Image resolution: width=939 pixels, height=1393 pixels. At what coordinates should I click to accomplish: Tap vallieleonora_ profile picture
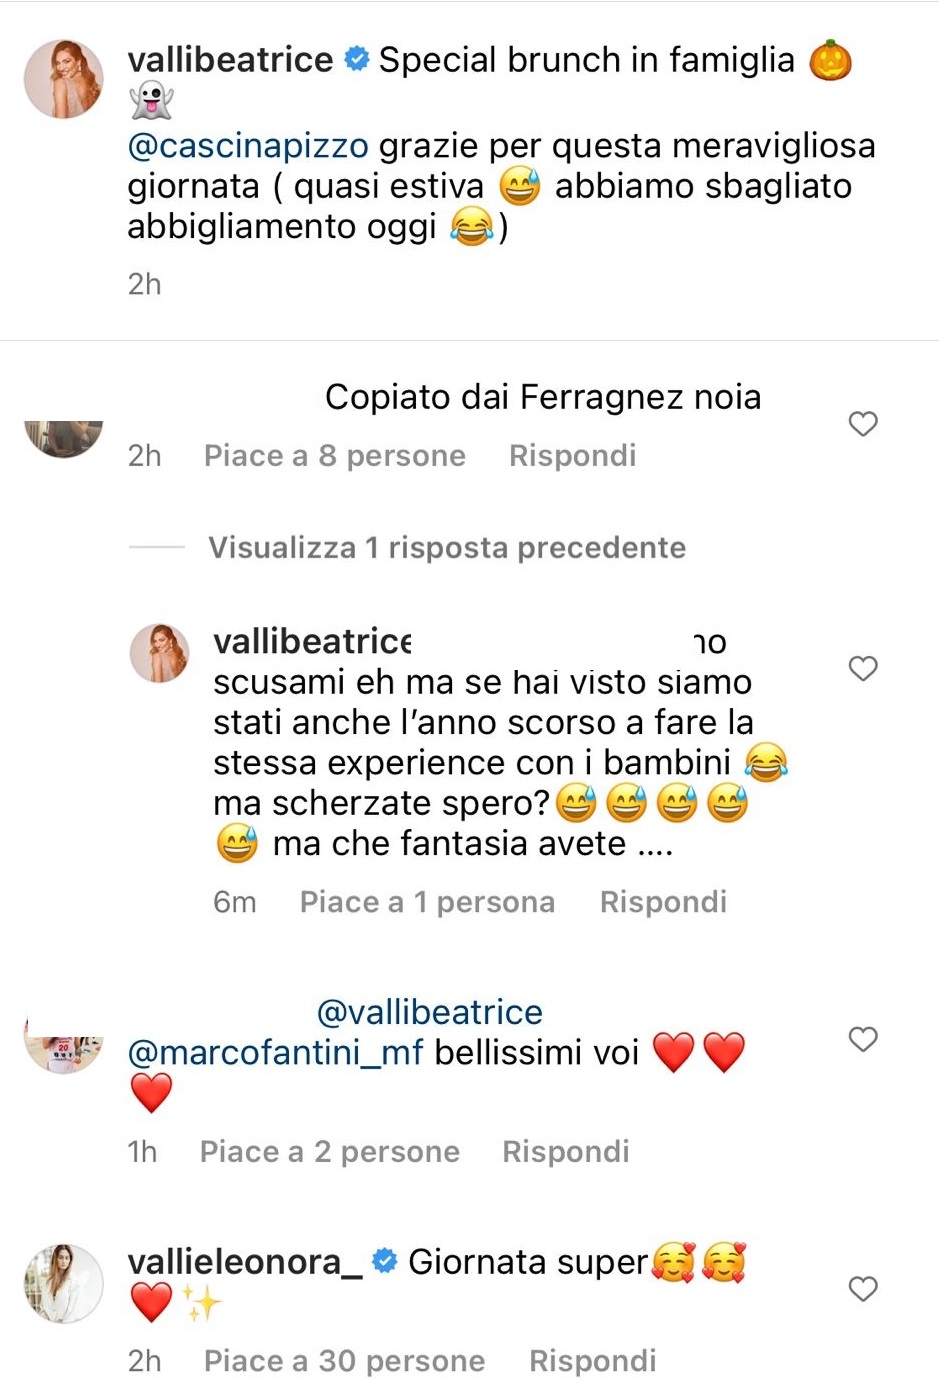63,1283
